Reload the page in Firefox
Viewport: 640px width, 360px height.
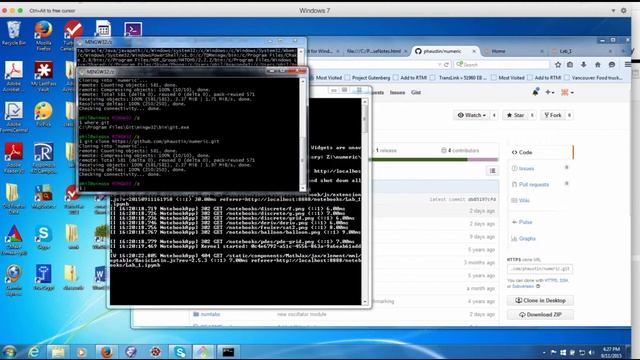point(447,64)
